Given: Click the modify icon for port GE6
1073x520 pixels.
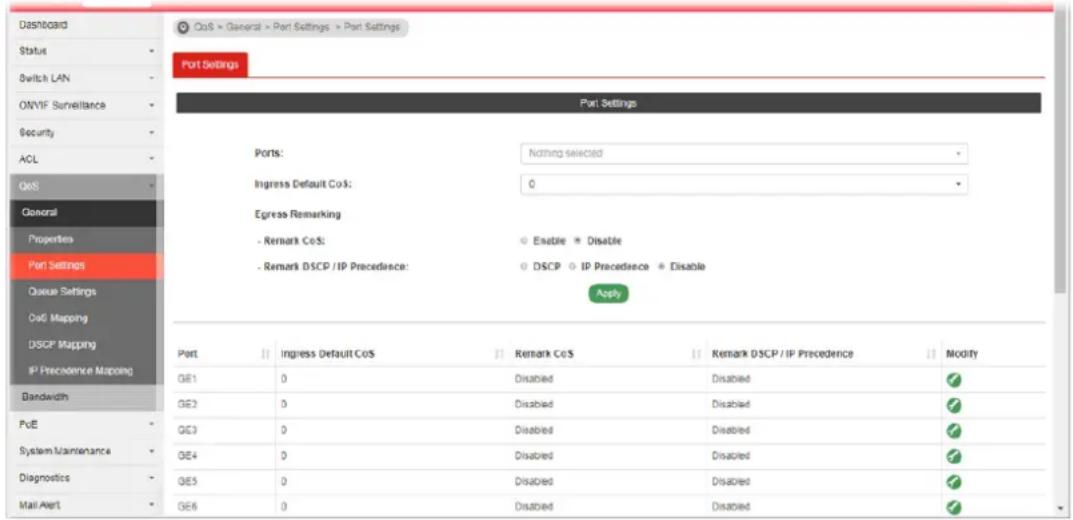Looking at the screenshot, I should click(955, 507).
